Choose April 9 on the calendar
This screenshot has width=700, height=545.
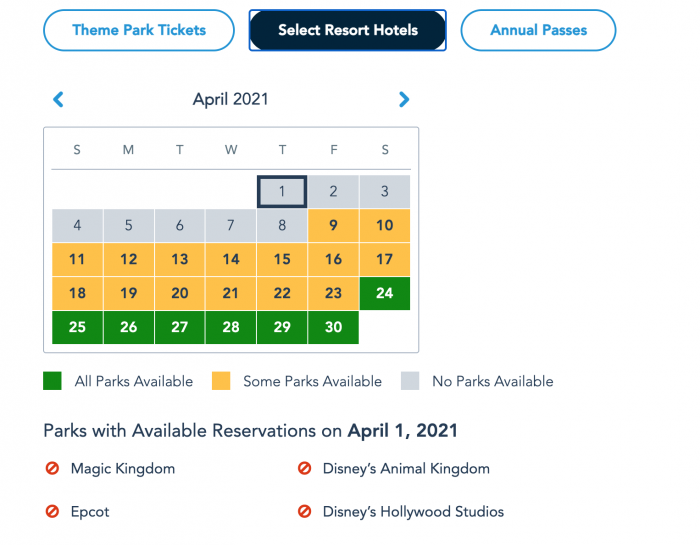[333, 225]
